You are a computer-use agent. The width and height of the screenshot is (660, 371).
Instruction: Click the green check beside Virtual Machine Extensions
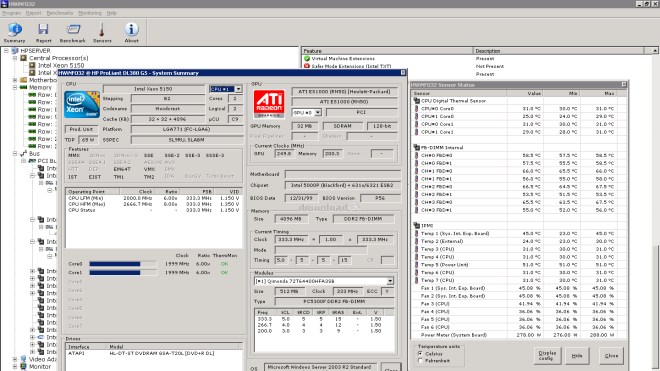point(307,59)
